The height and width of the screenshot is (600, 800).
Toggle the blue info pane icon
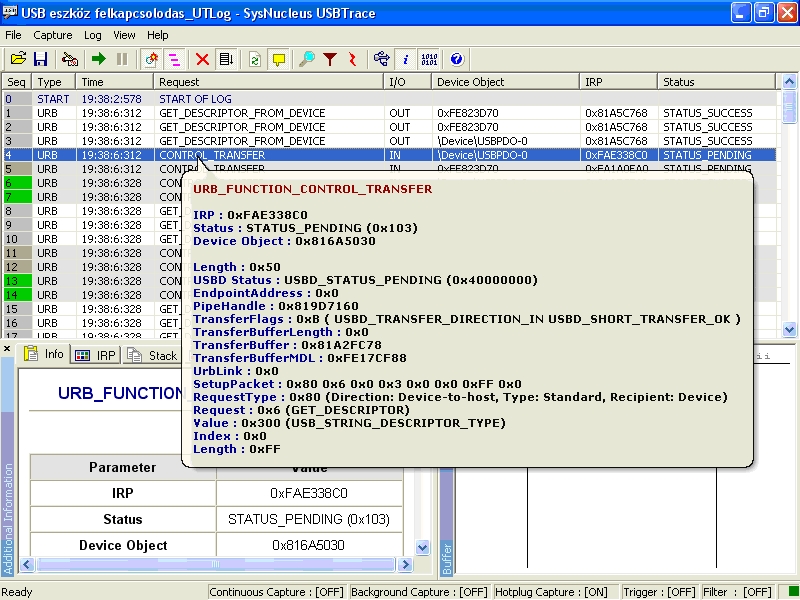[x=406, y=59]
